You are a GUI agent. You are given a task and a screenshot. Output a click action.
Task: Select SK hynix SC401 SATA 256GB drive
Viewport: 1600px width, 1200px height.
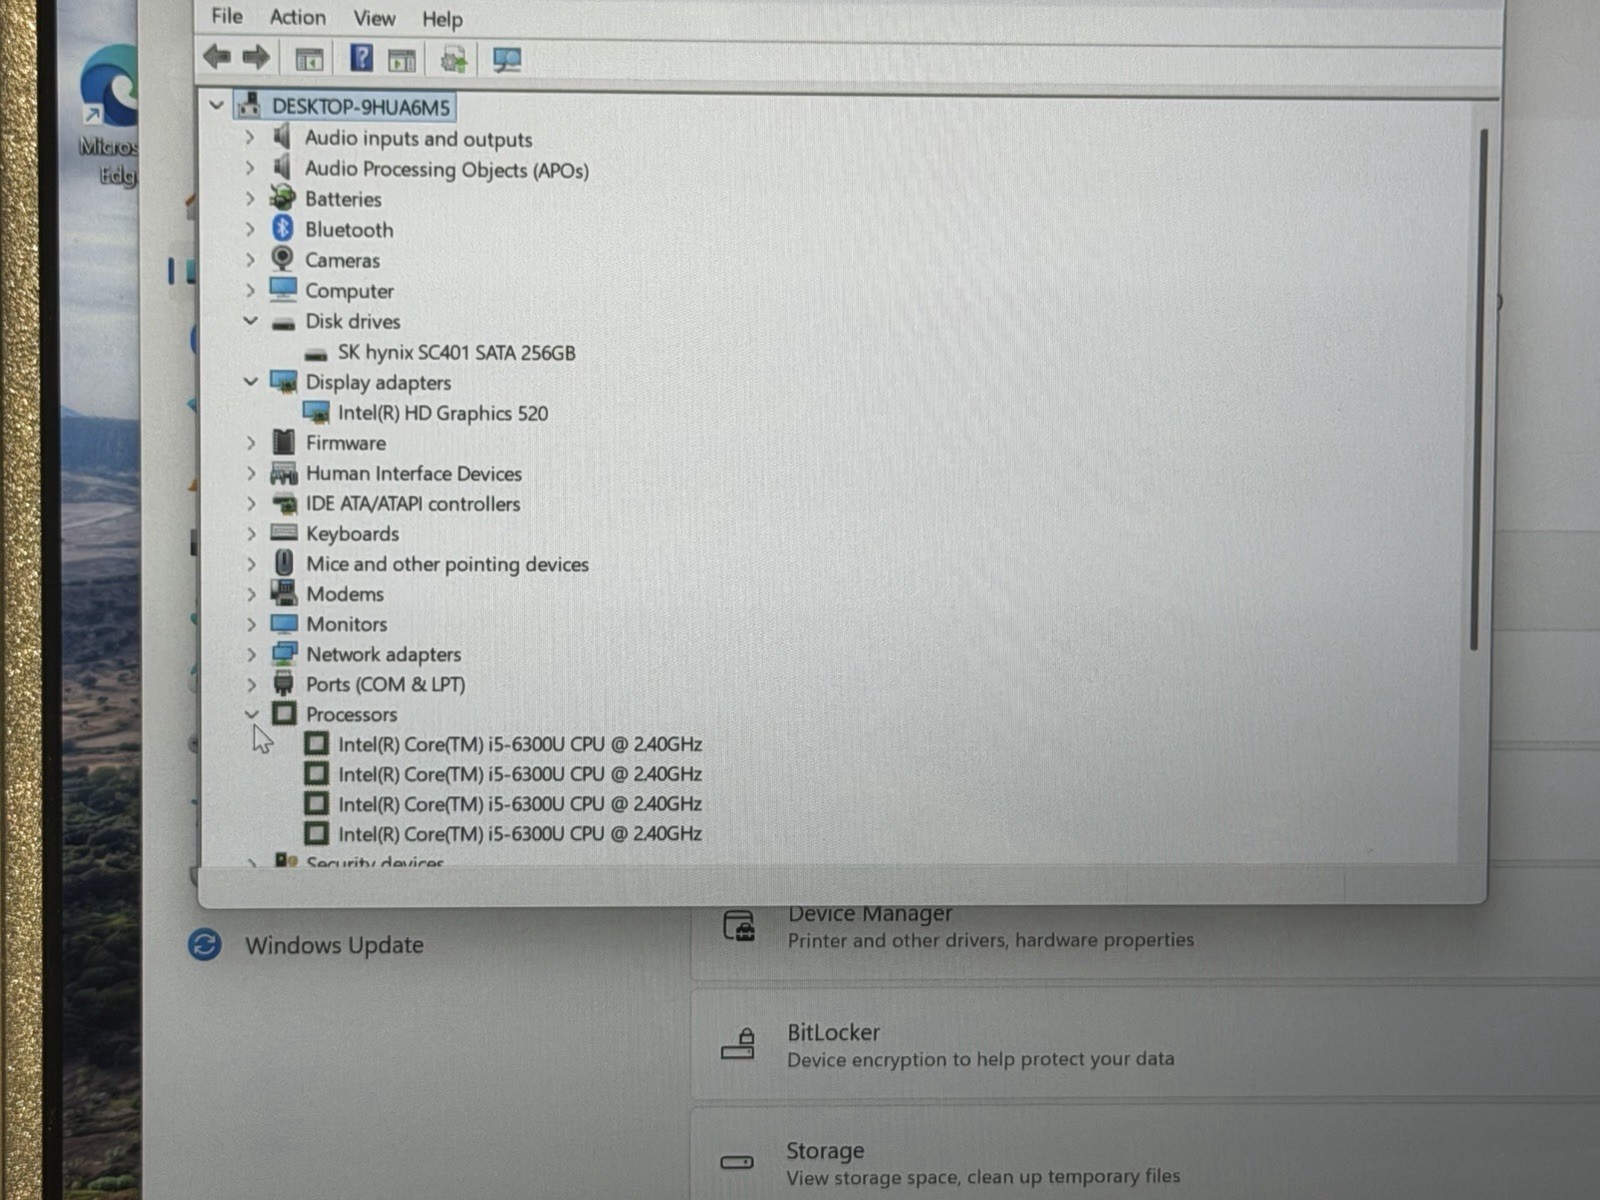coord(456,353)
